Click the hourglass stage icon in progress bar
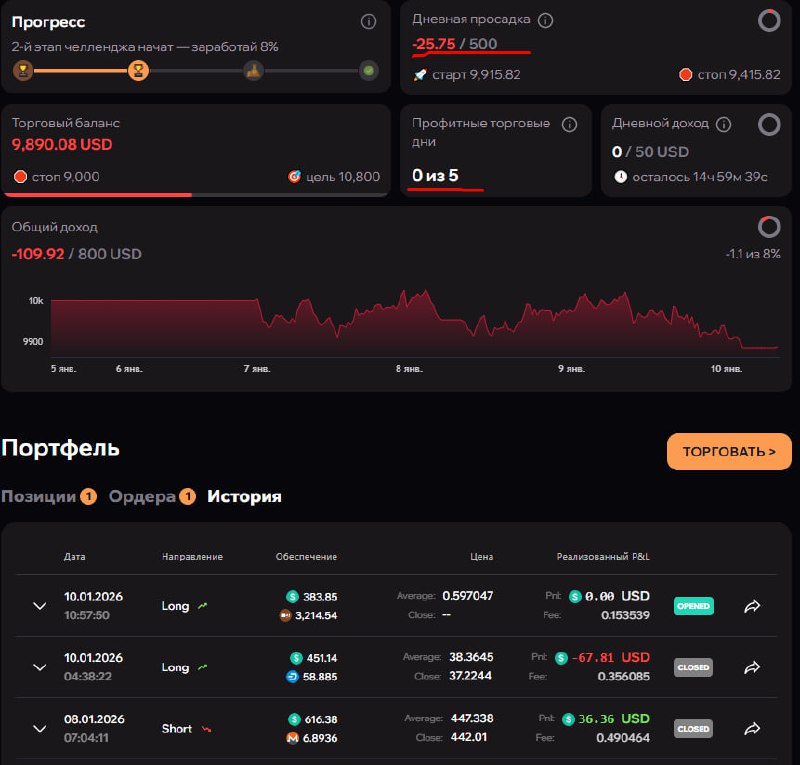 coord(138,71)
